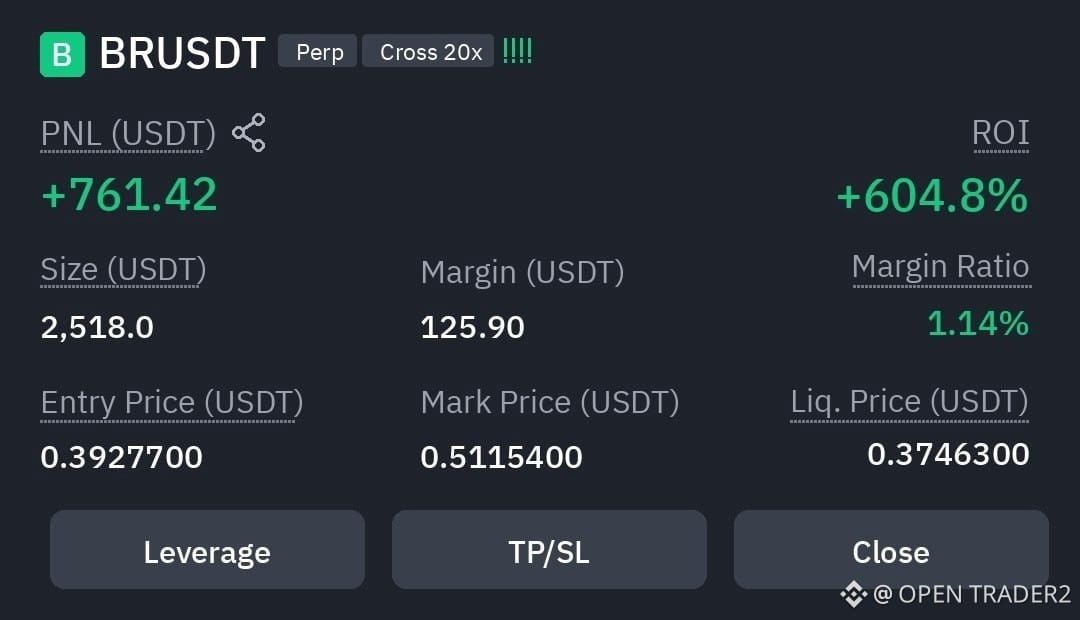Viewport: 1080px width, 620px height.
Task: Click the green B coin icon
Action: 63,54
